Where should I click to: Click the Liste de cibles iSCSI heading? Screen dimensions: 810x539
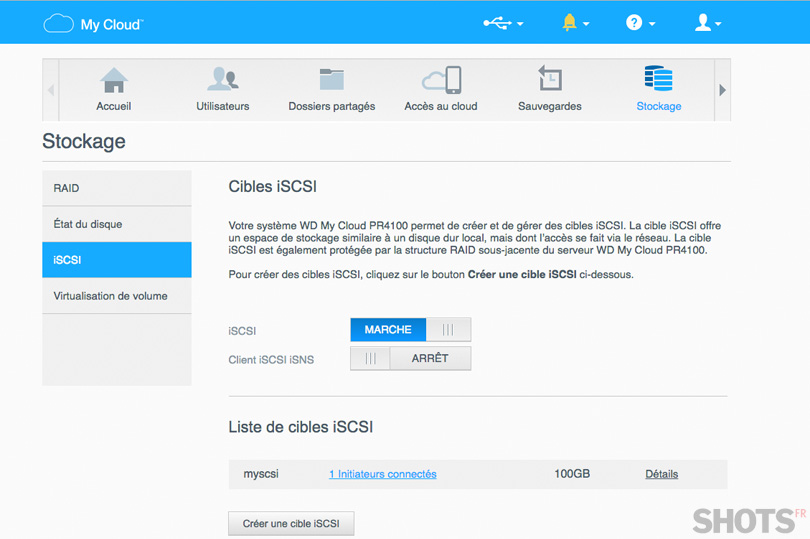tap(301, 427)
